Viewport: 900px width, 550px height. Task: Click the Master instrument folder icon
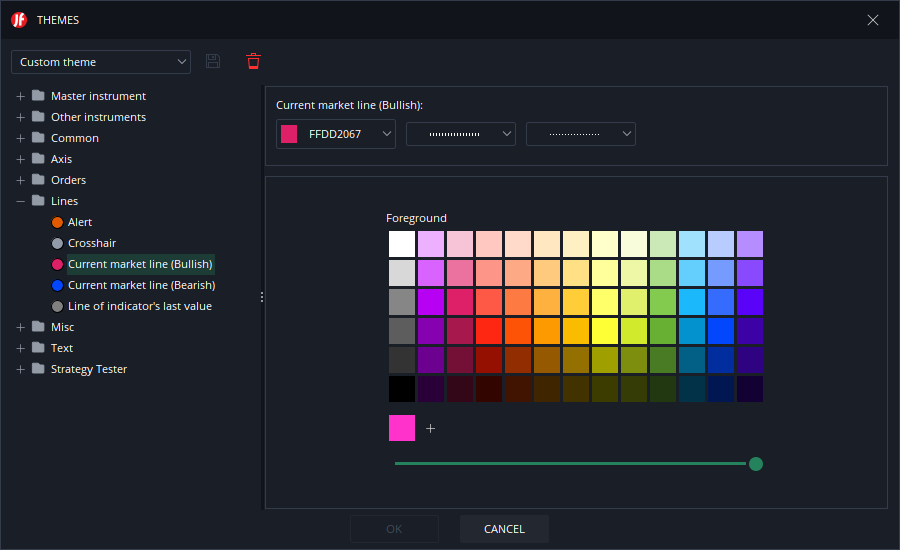(x=38, y=95)
